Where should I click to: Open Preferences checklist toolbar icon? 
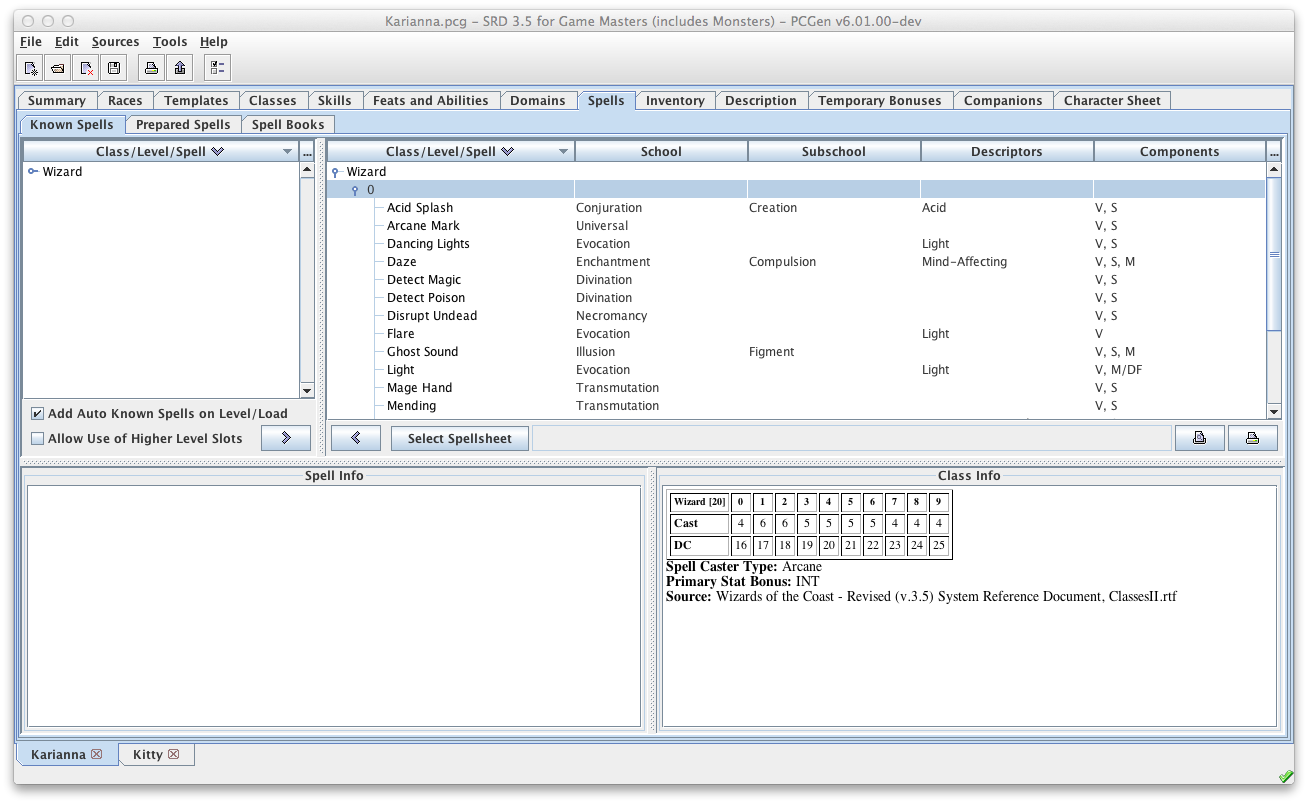coord(217,68)
